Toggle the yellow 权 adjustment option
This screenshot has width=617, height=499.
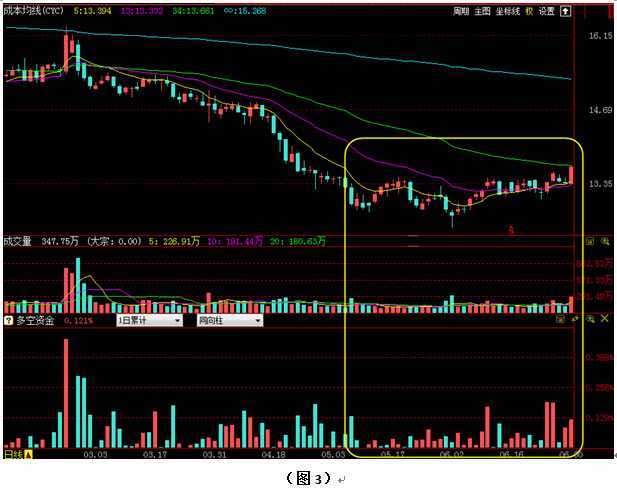tap(530, 11)
